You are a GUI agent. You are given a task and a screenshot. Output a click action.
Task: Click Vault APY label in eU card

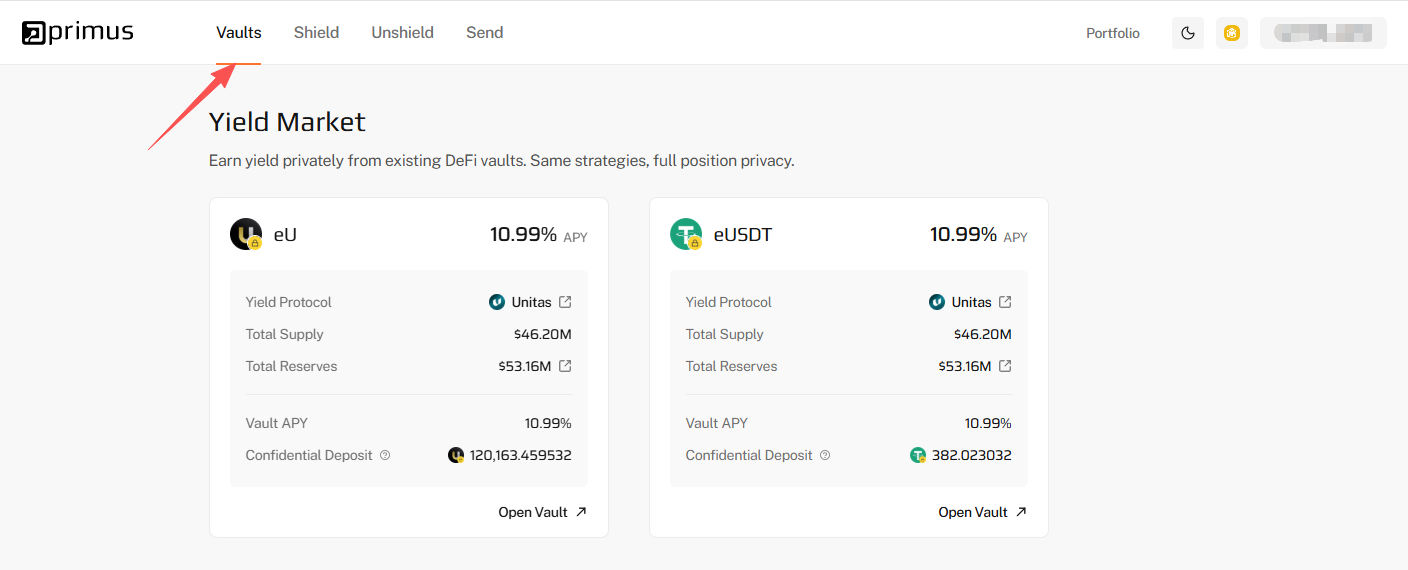coord(277,423)
